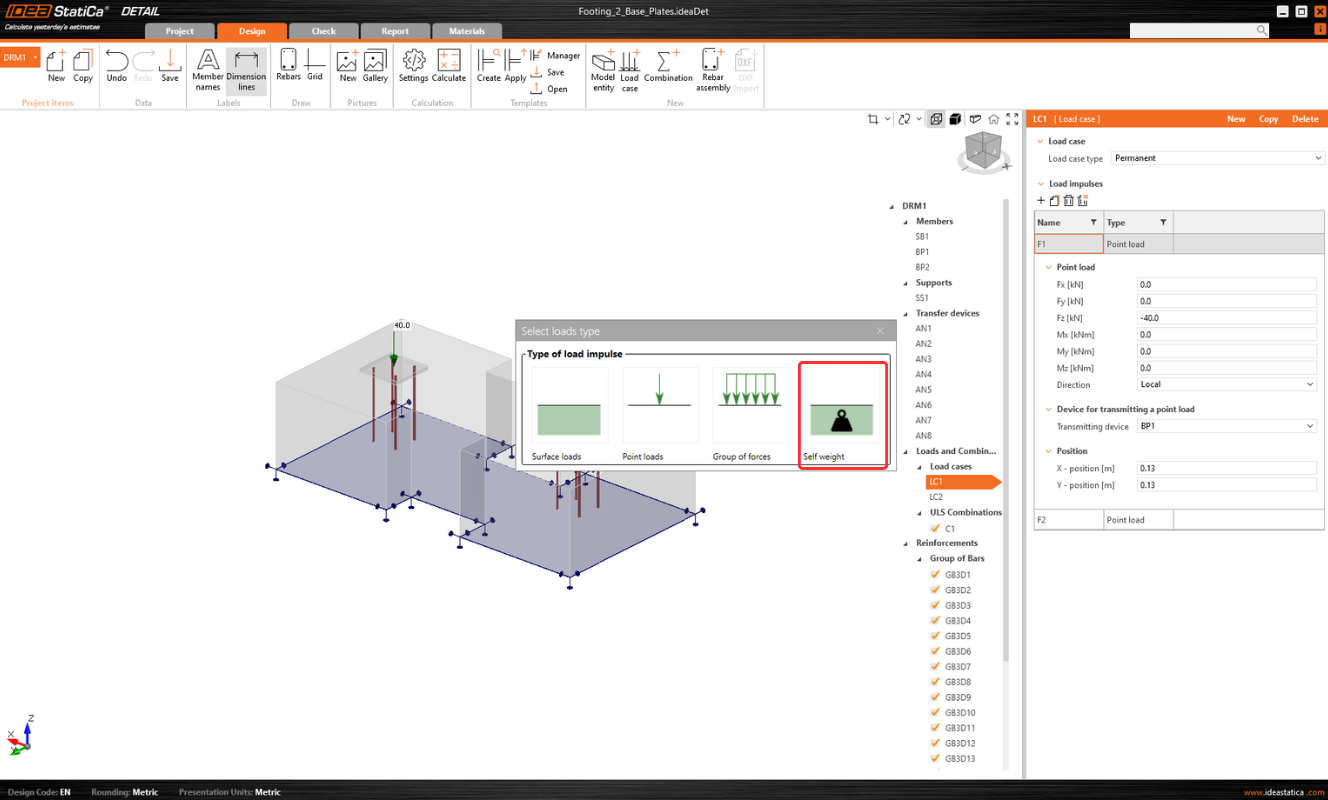
Task: Open the Transmitting device dropdown
Action: point(1226,426)
